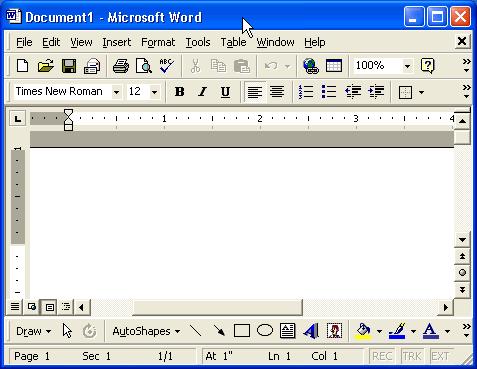This screenshot has height=369, width=477.
Task: Click the REC status bar indicator
Action: (382, 356)
